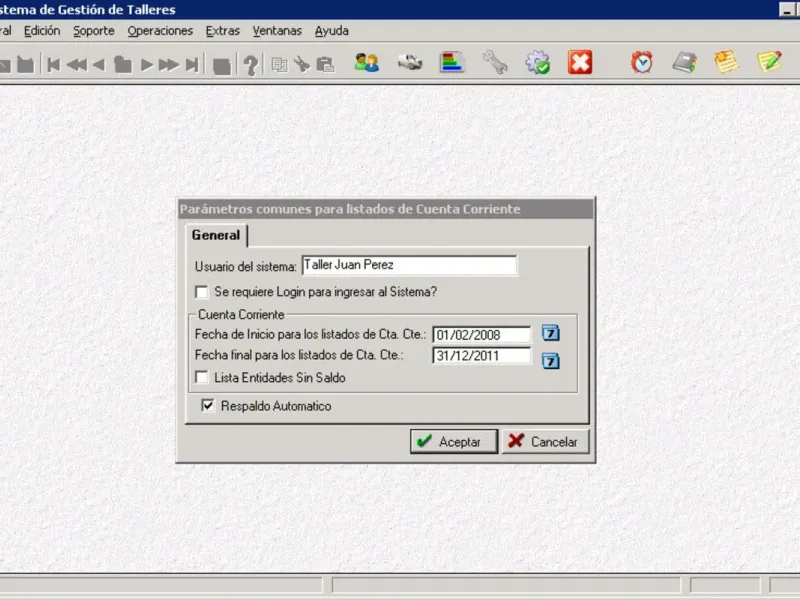Click the dialog title 'Parámetros comunes para listados'
The image size is (800, 600).
(349, 209)
